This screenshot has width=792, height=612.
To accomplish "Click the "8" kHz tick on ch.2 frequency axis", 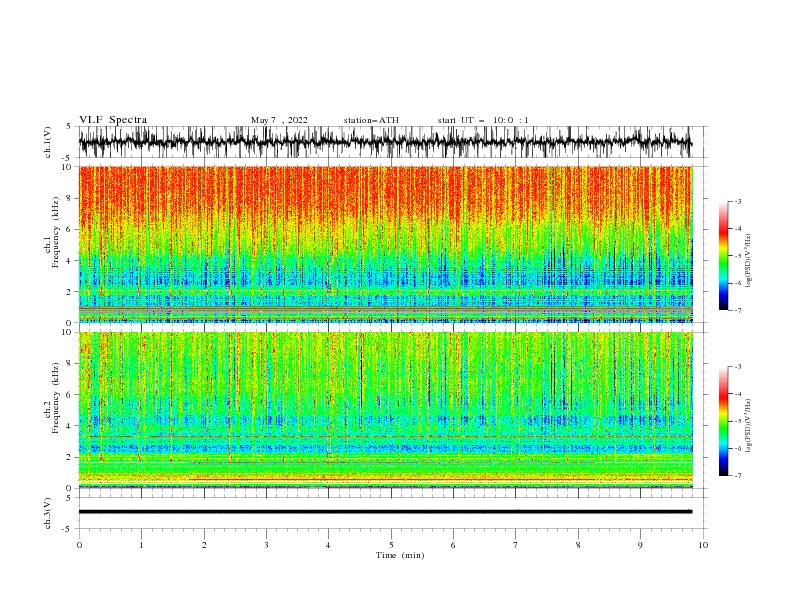I will pos(69,364).
